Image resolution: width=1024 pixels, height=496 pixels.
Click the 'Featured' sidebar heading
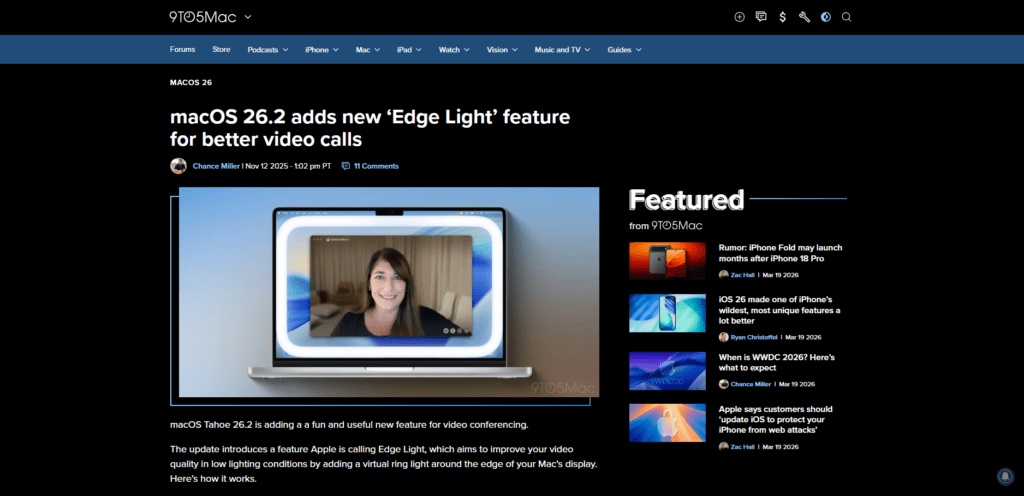[686, 200]
